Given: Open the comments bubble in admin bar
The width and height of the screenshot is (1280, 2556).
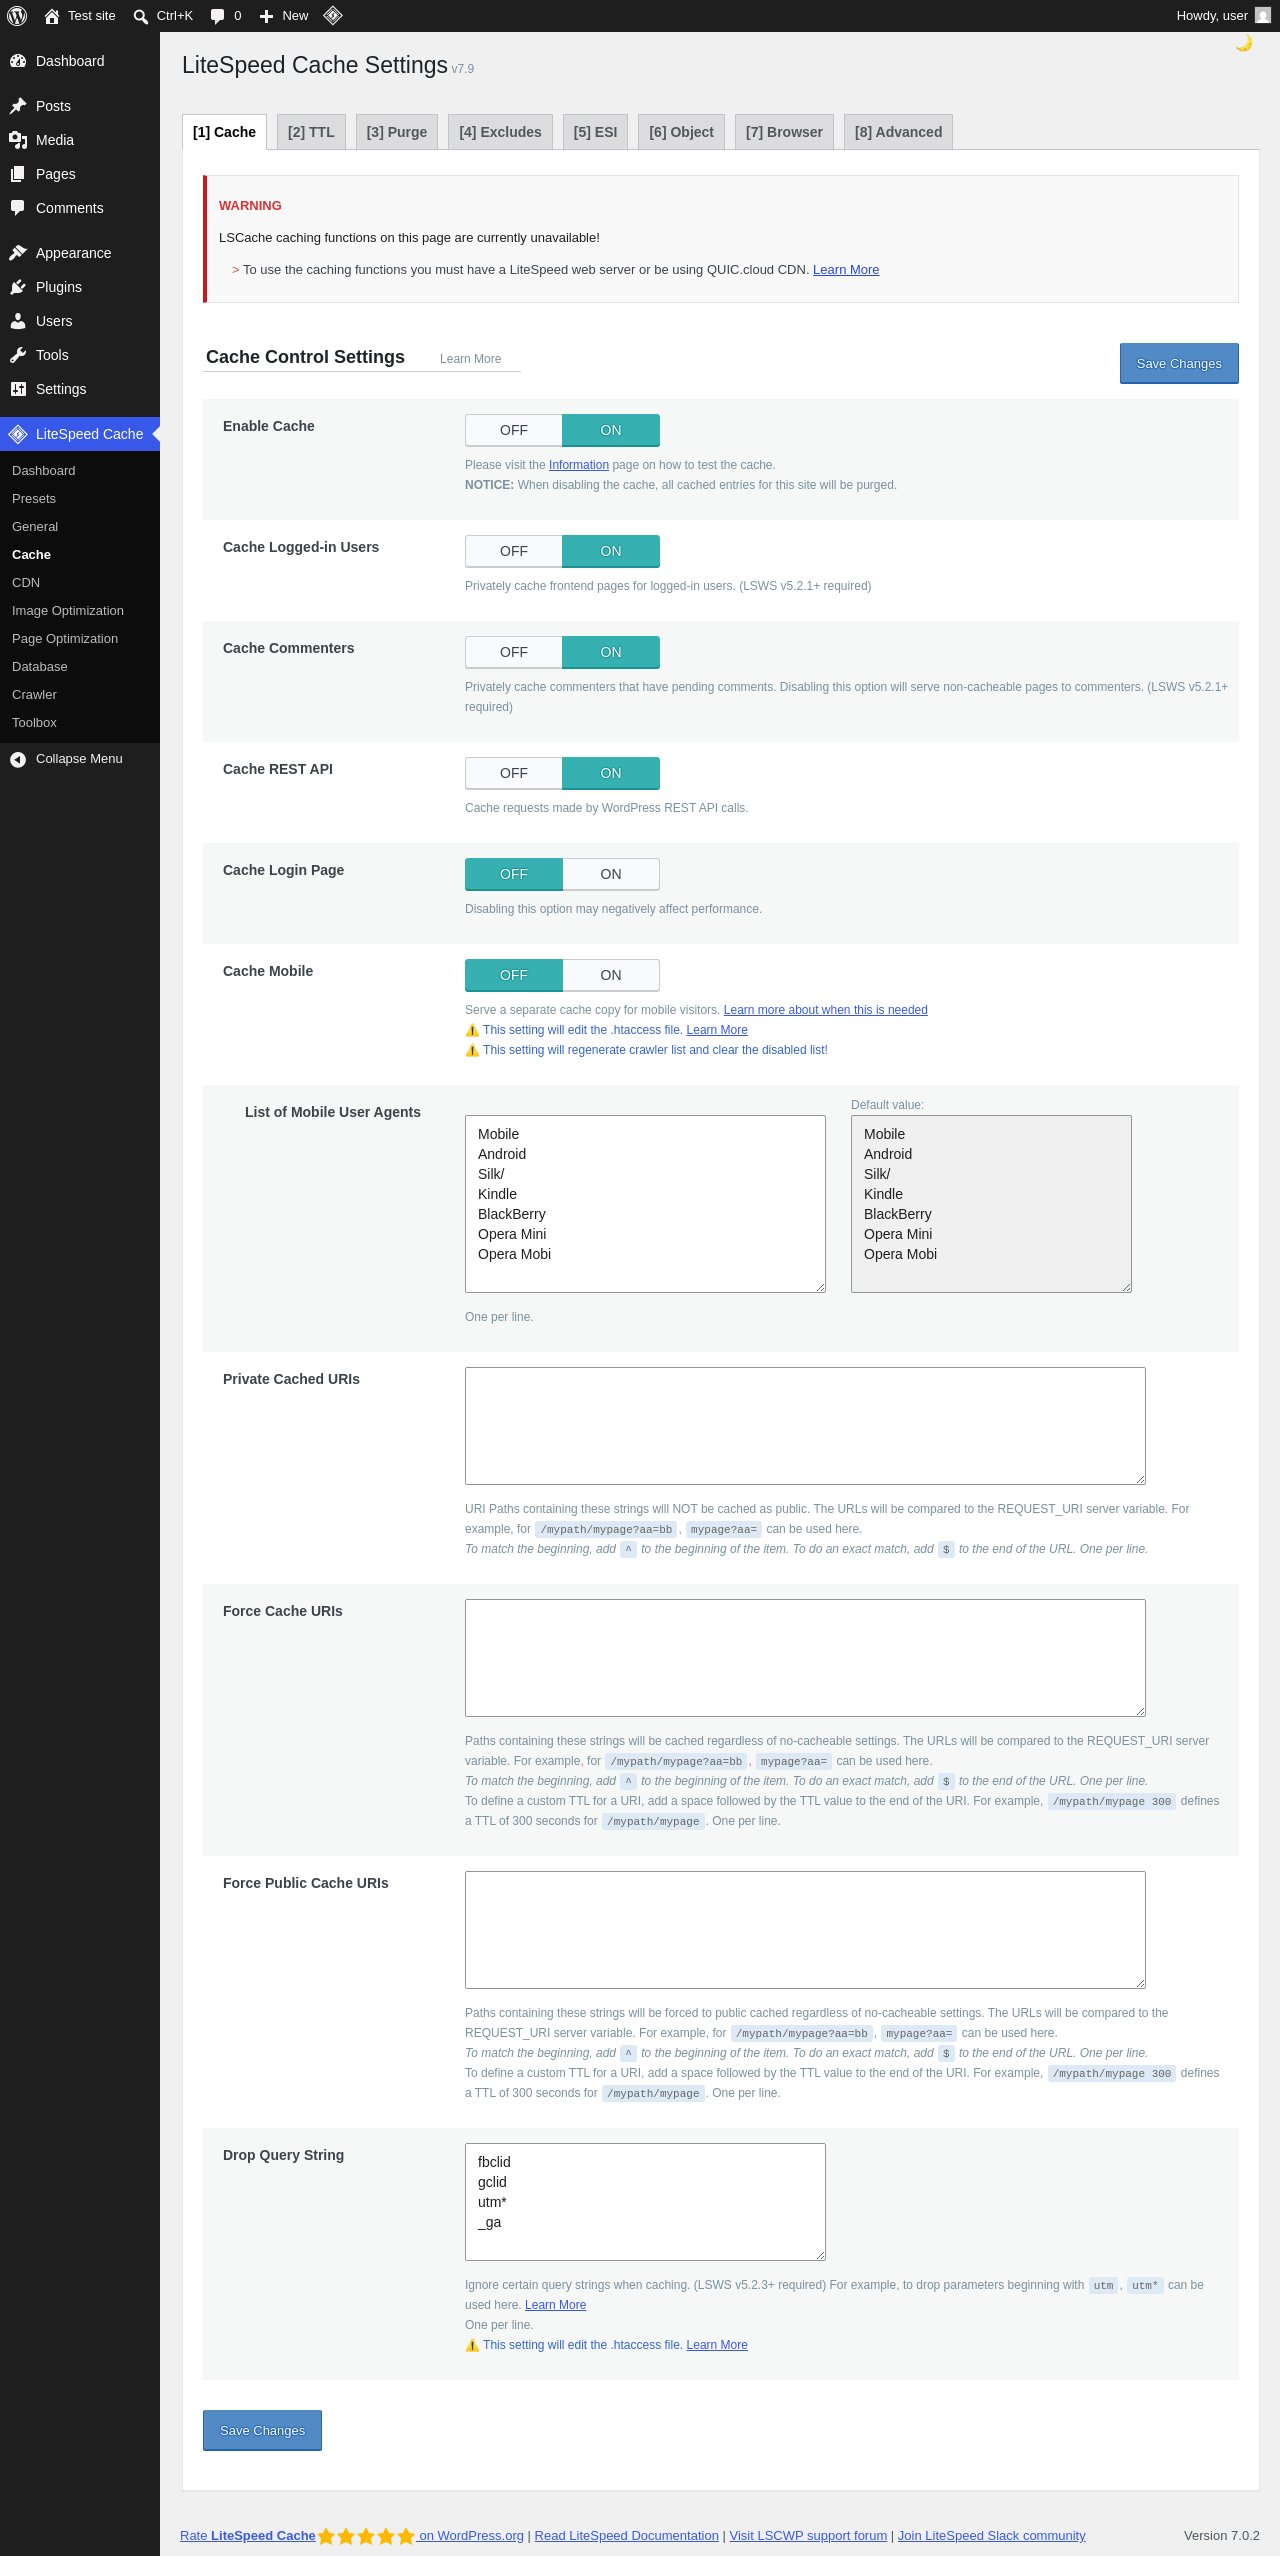Looking at the screenshot, I should pyautogui.click(x=217, y=16).
